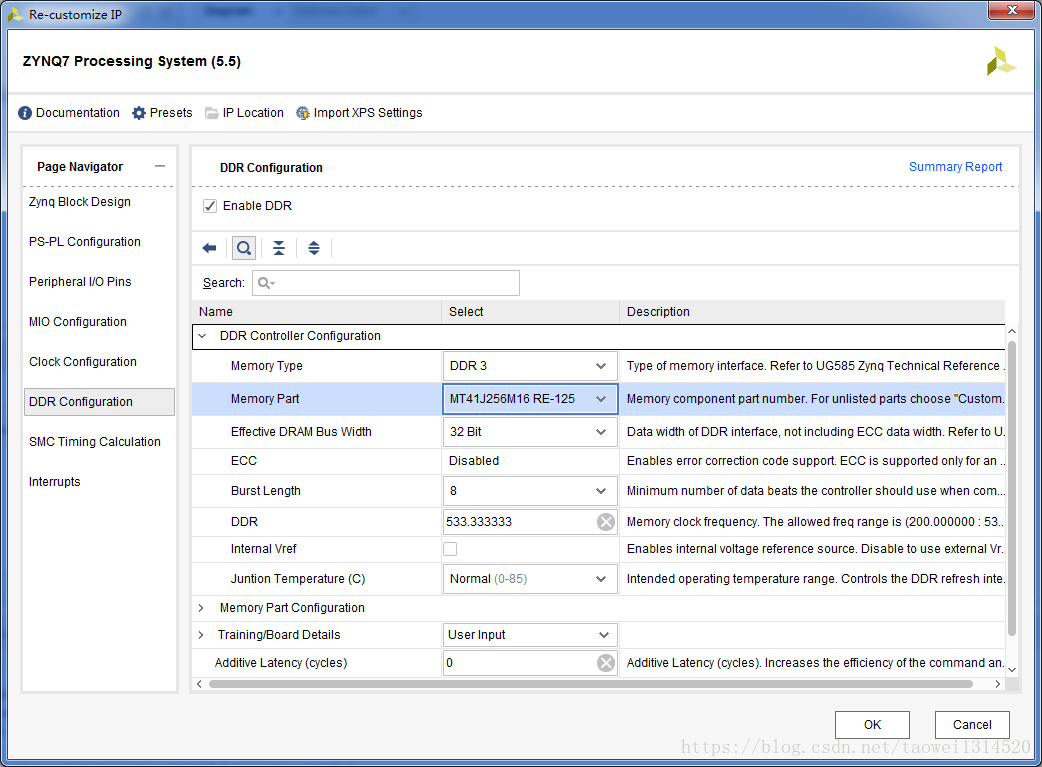The height and width of the screenshot is (767, 1042).
Task: Go to Clock Configuration page
Action: [x=82, y=362]
